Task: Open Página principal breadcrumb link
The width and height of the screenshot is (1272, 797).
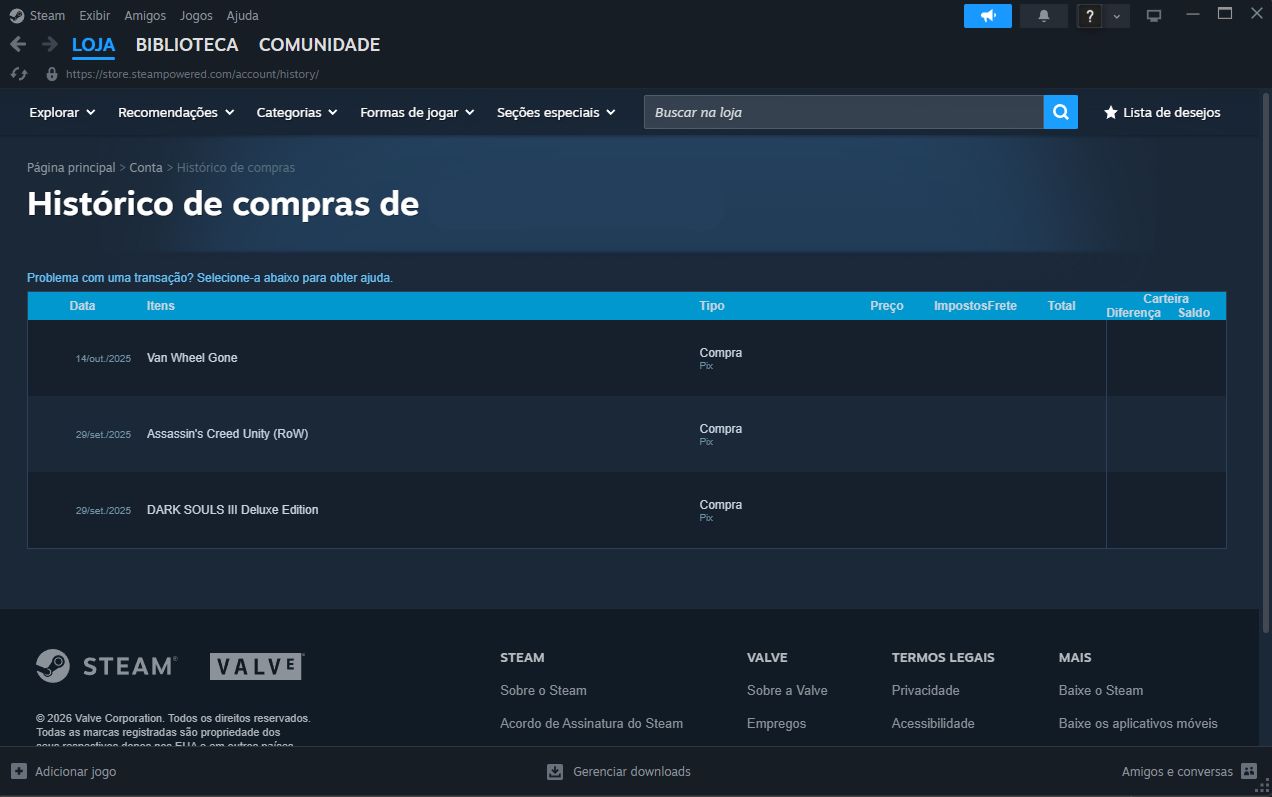Action: tap(71, 168)
